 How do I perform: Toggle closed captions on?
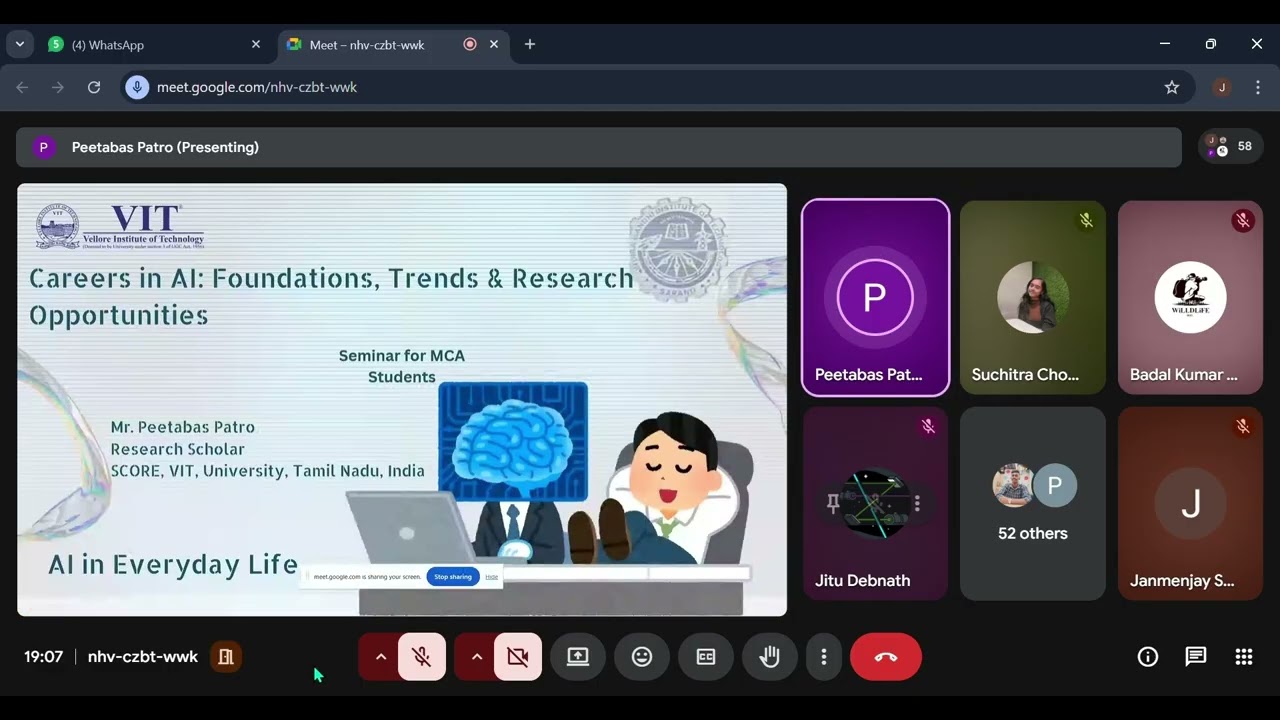(x=706, y=657)
